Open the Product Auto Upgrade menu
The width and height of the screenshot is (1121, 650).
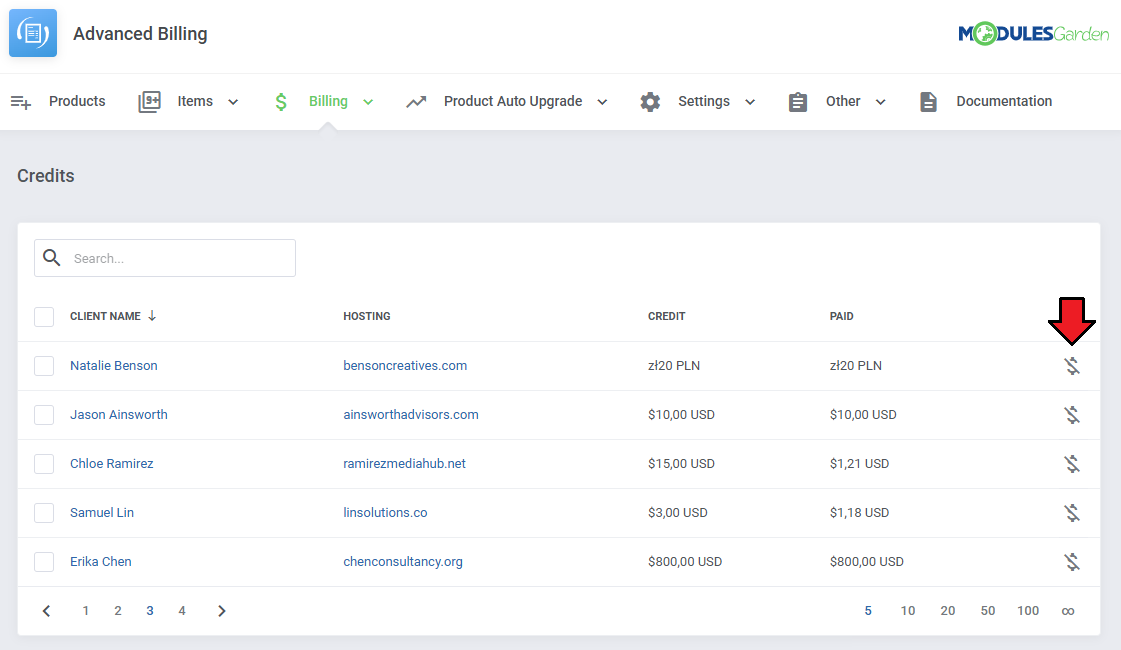click(513, 101)
